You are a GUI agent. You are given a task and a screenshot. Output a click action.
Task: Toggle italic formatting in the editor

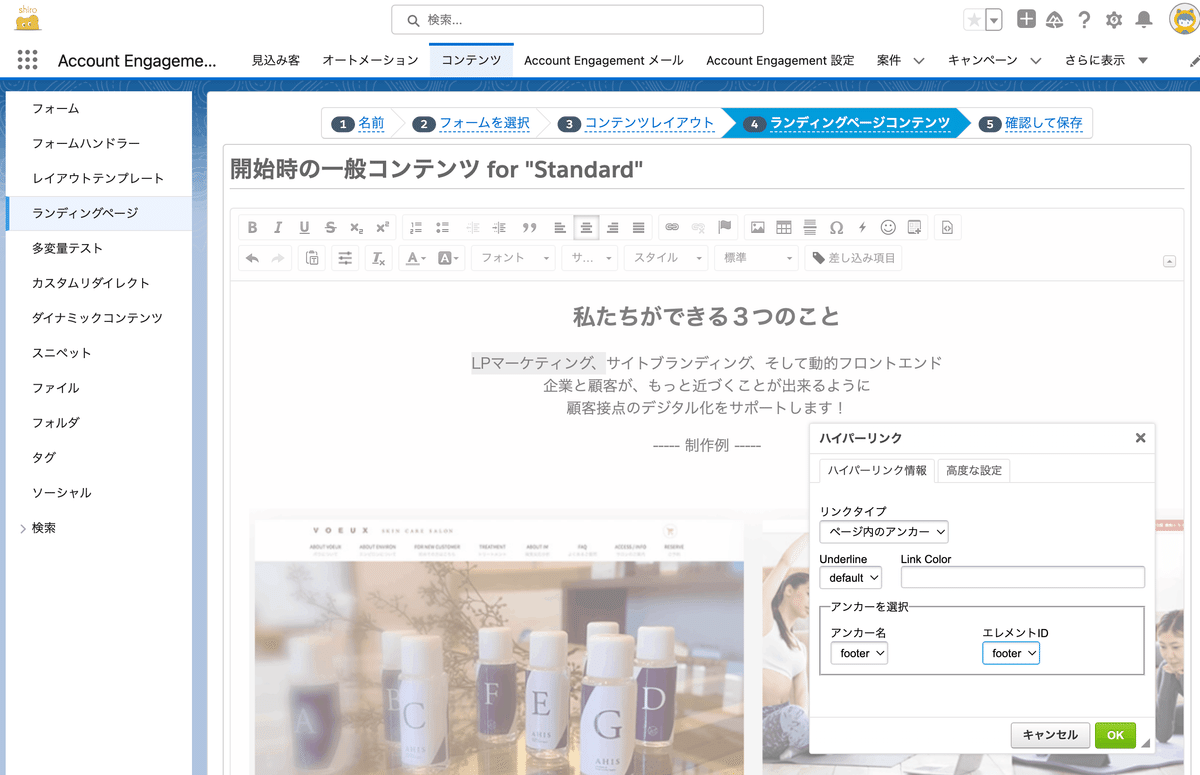coord(278,227)
